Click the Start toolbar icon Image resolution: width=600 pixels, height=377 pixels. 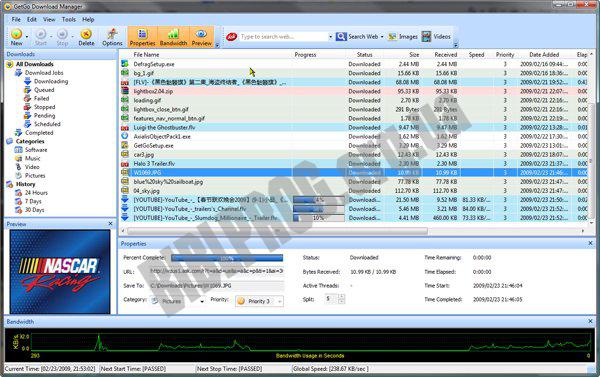(41, 37)
